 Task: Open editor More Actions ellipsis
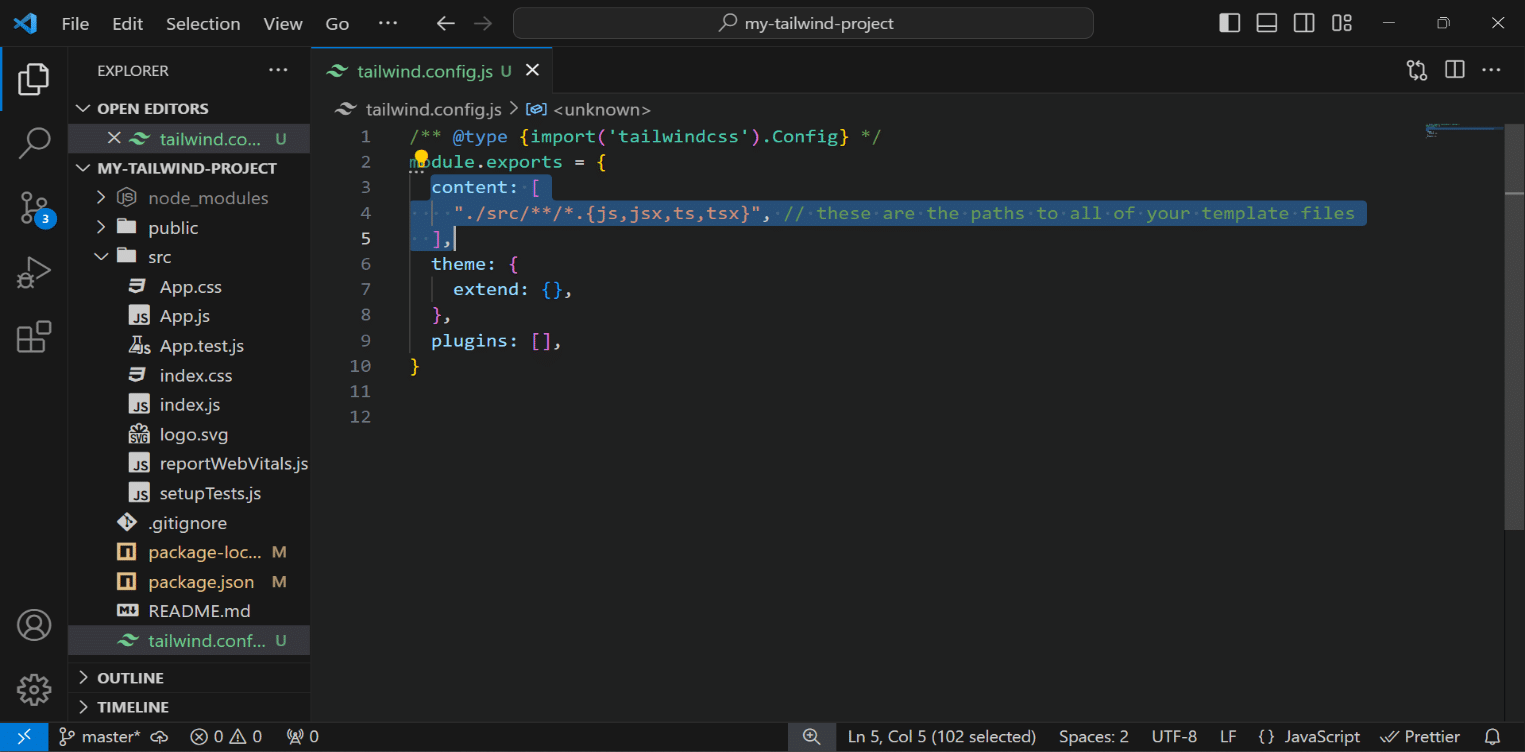point(1492,70)
